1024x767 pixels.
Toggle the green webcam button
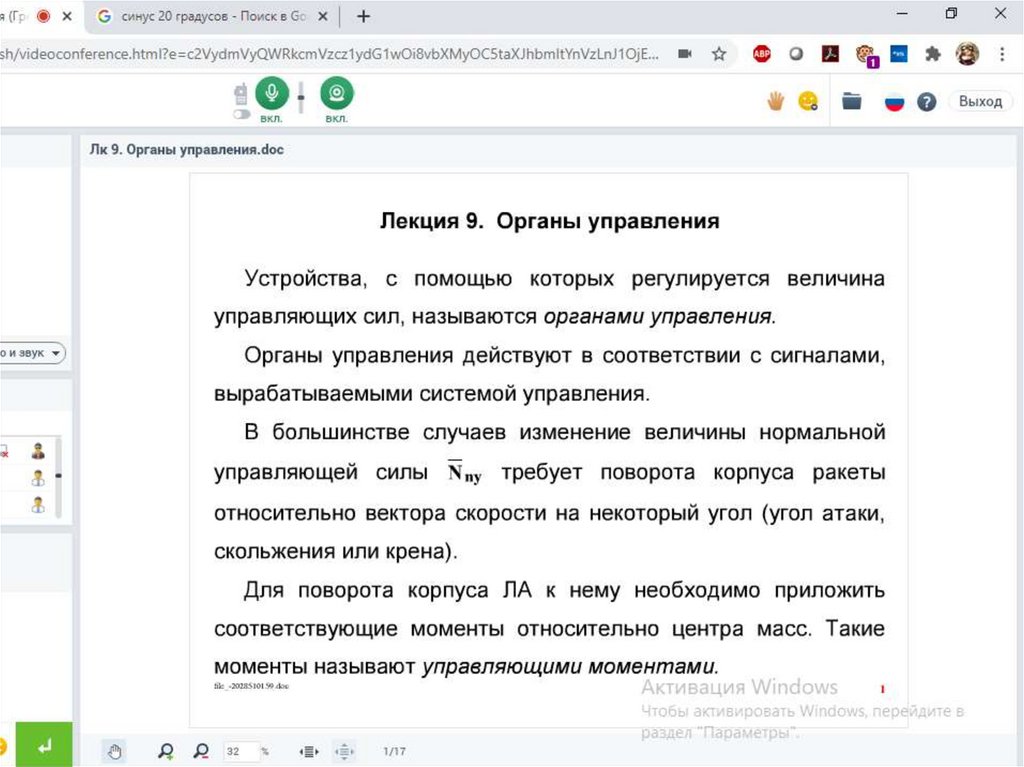(x=336, y=94)
